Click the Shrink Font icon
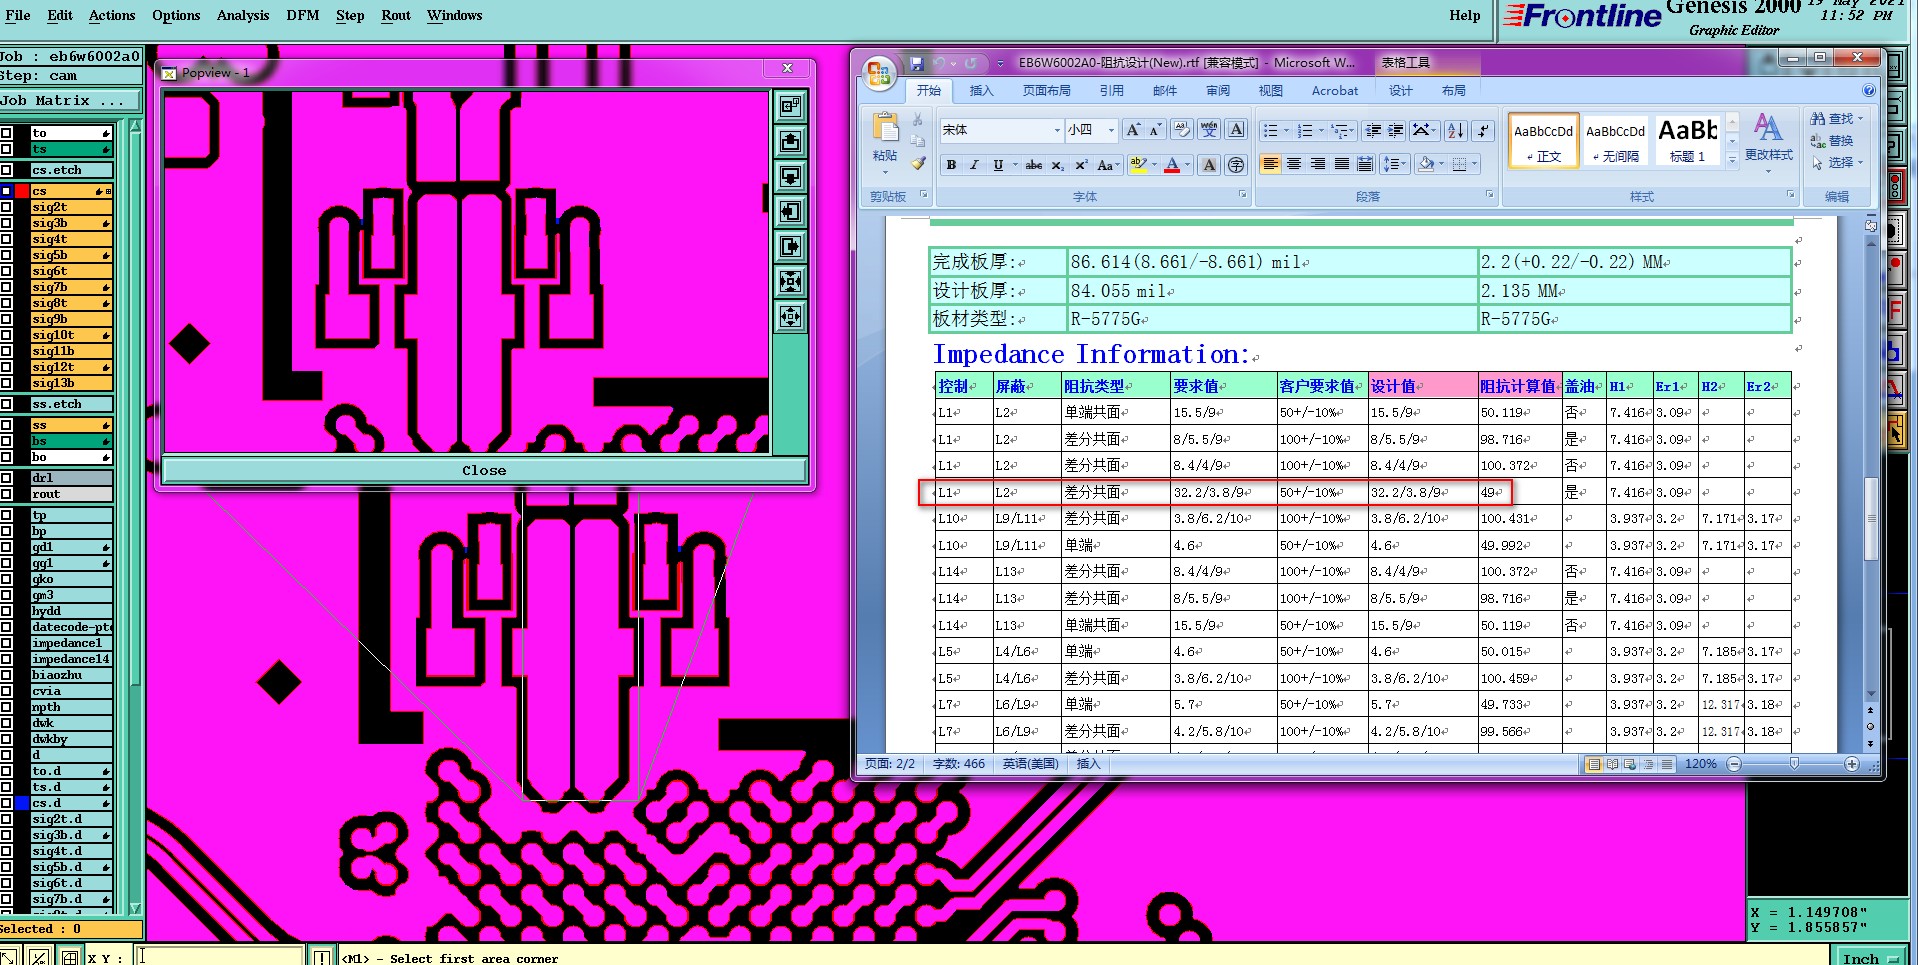 [1155, 130]
